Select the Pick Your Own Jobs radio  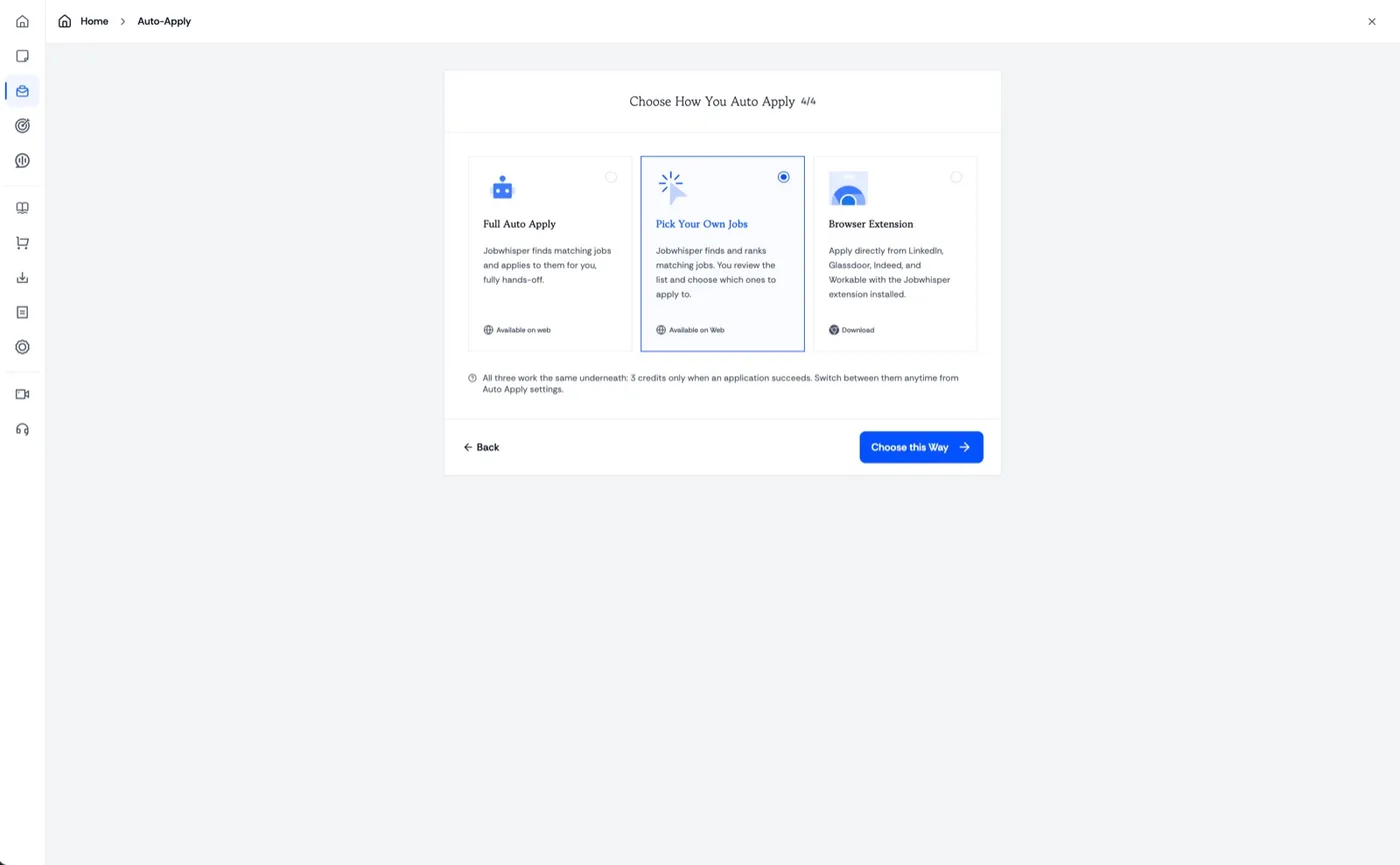click(x=783, y=177)
